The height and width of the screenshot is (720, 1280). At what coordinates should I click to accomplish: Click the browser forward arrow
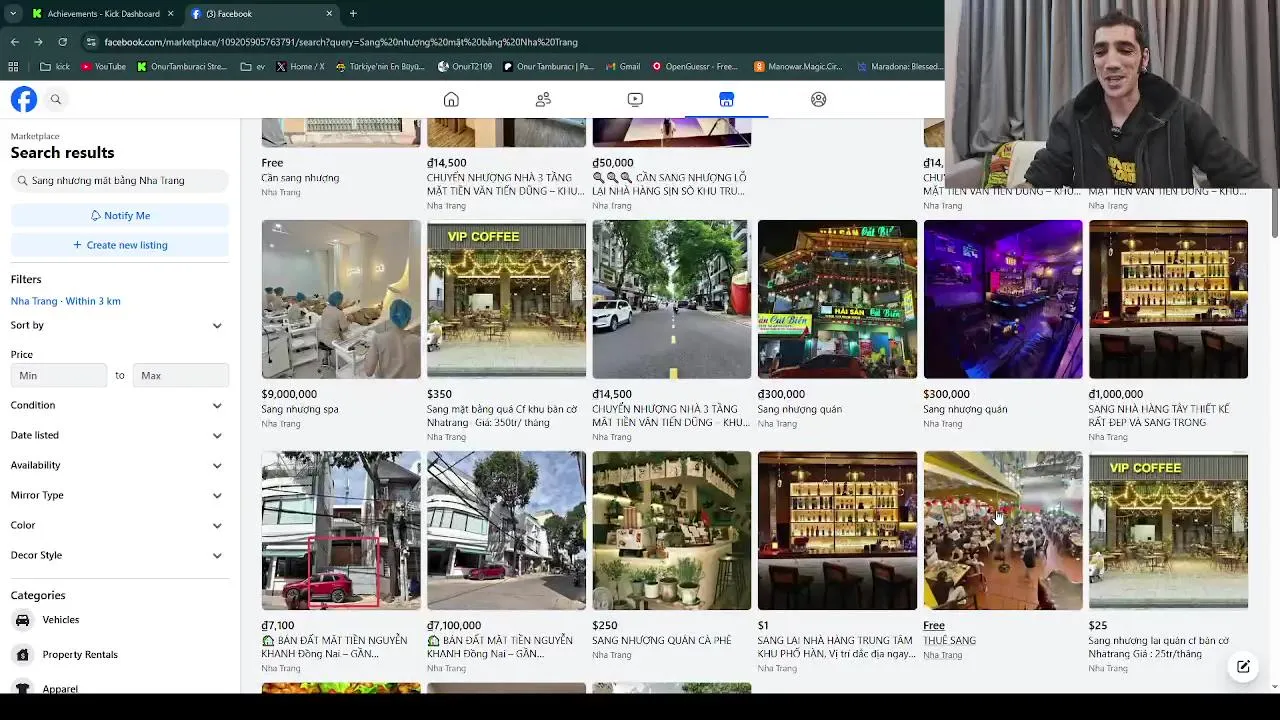pyautogui.click(x=38, y=42)
